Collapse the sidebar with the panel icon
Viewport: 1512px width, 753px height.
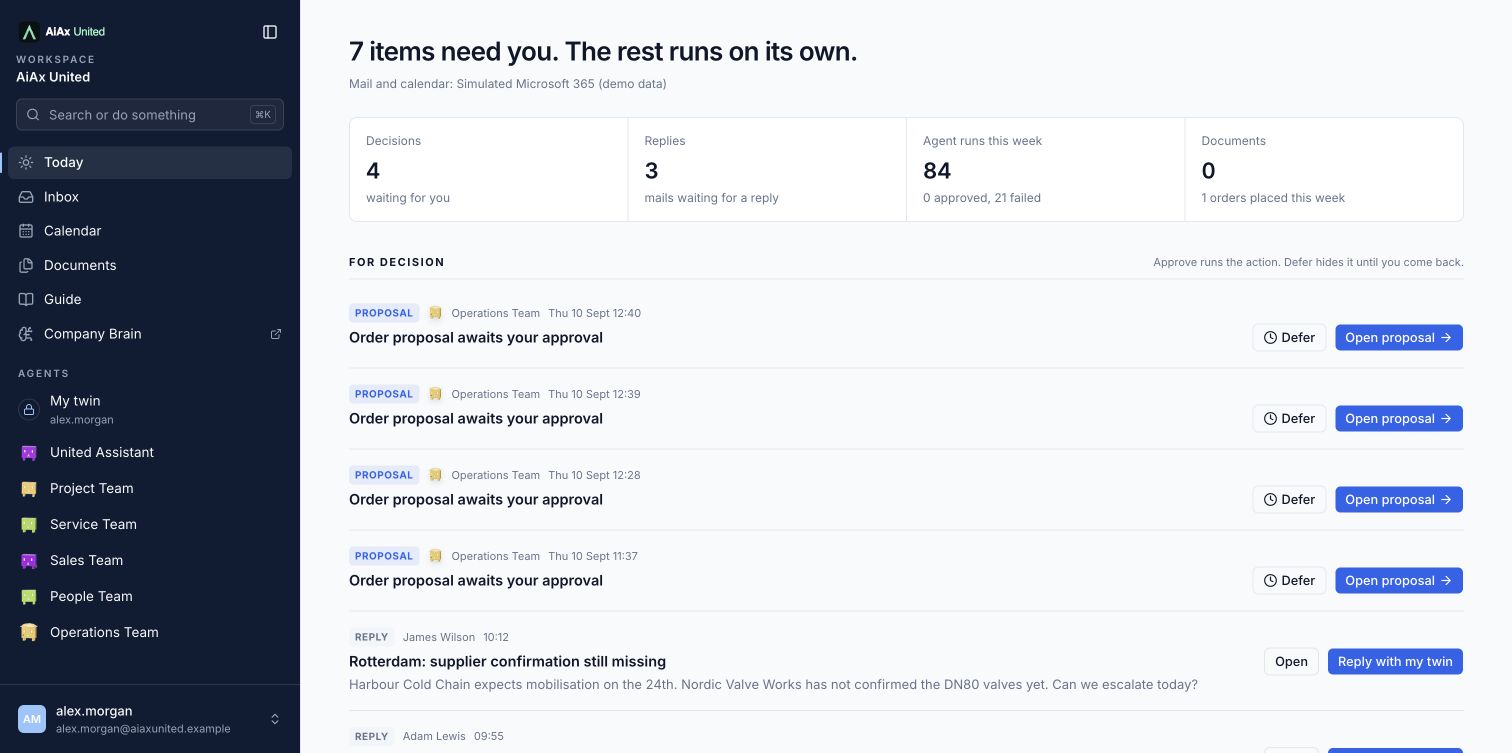coord(270,32)
